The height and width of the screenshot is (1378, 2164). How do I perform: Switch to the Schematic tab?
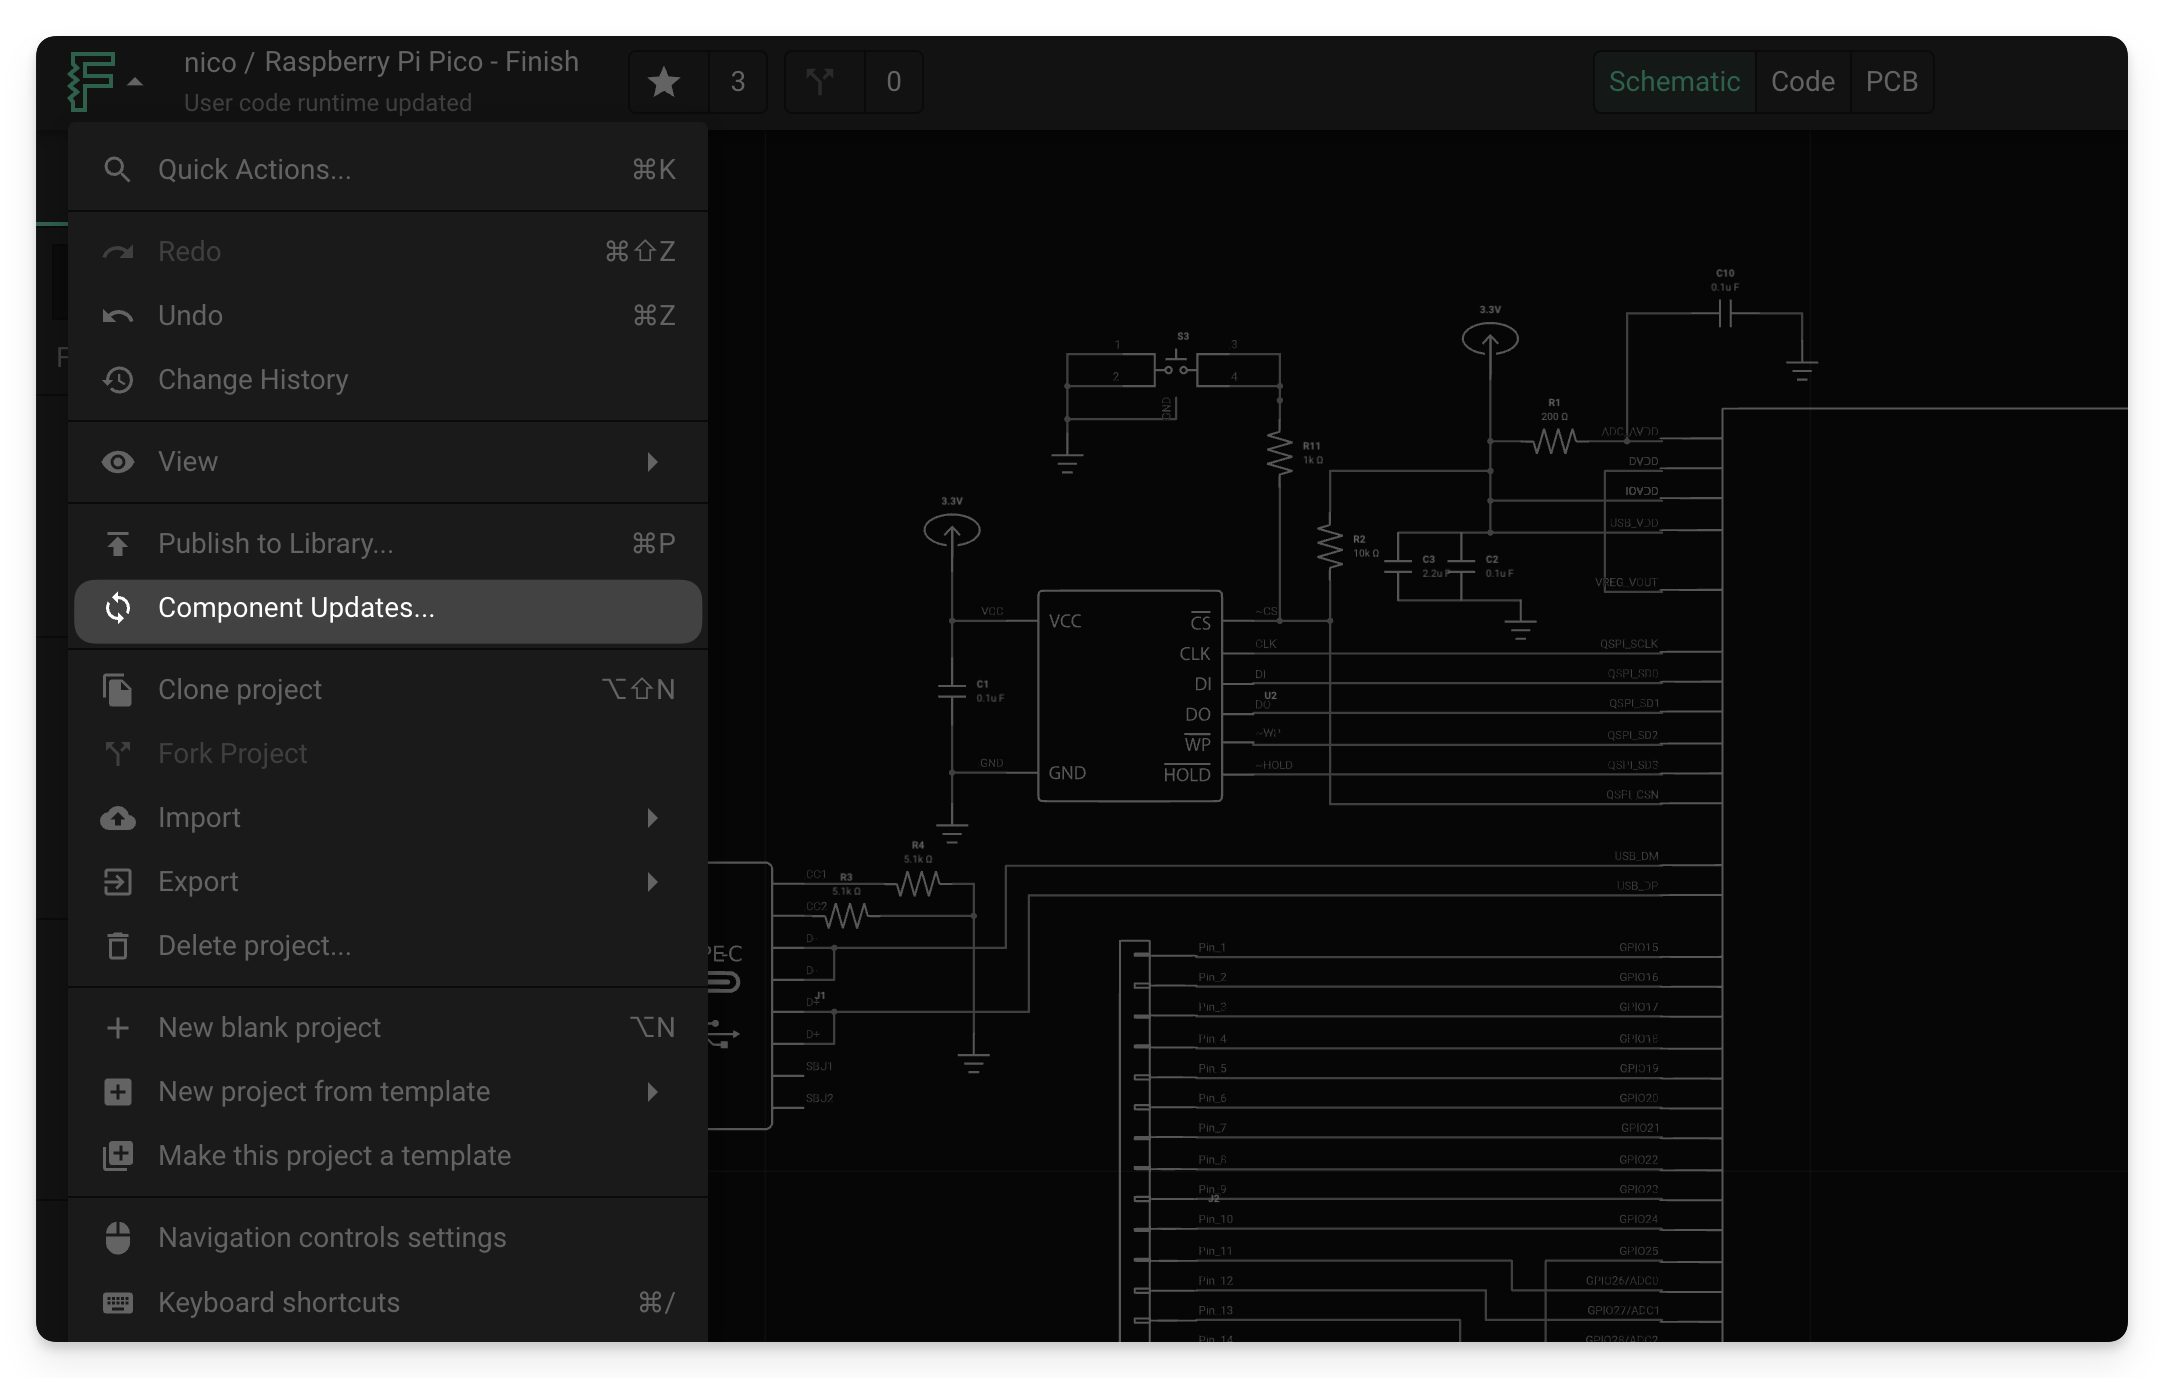(1674, 82)
